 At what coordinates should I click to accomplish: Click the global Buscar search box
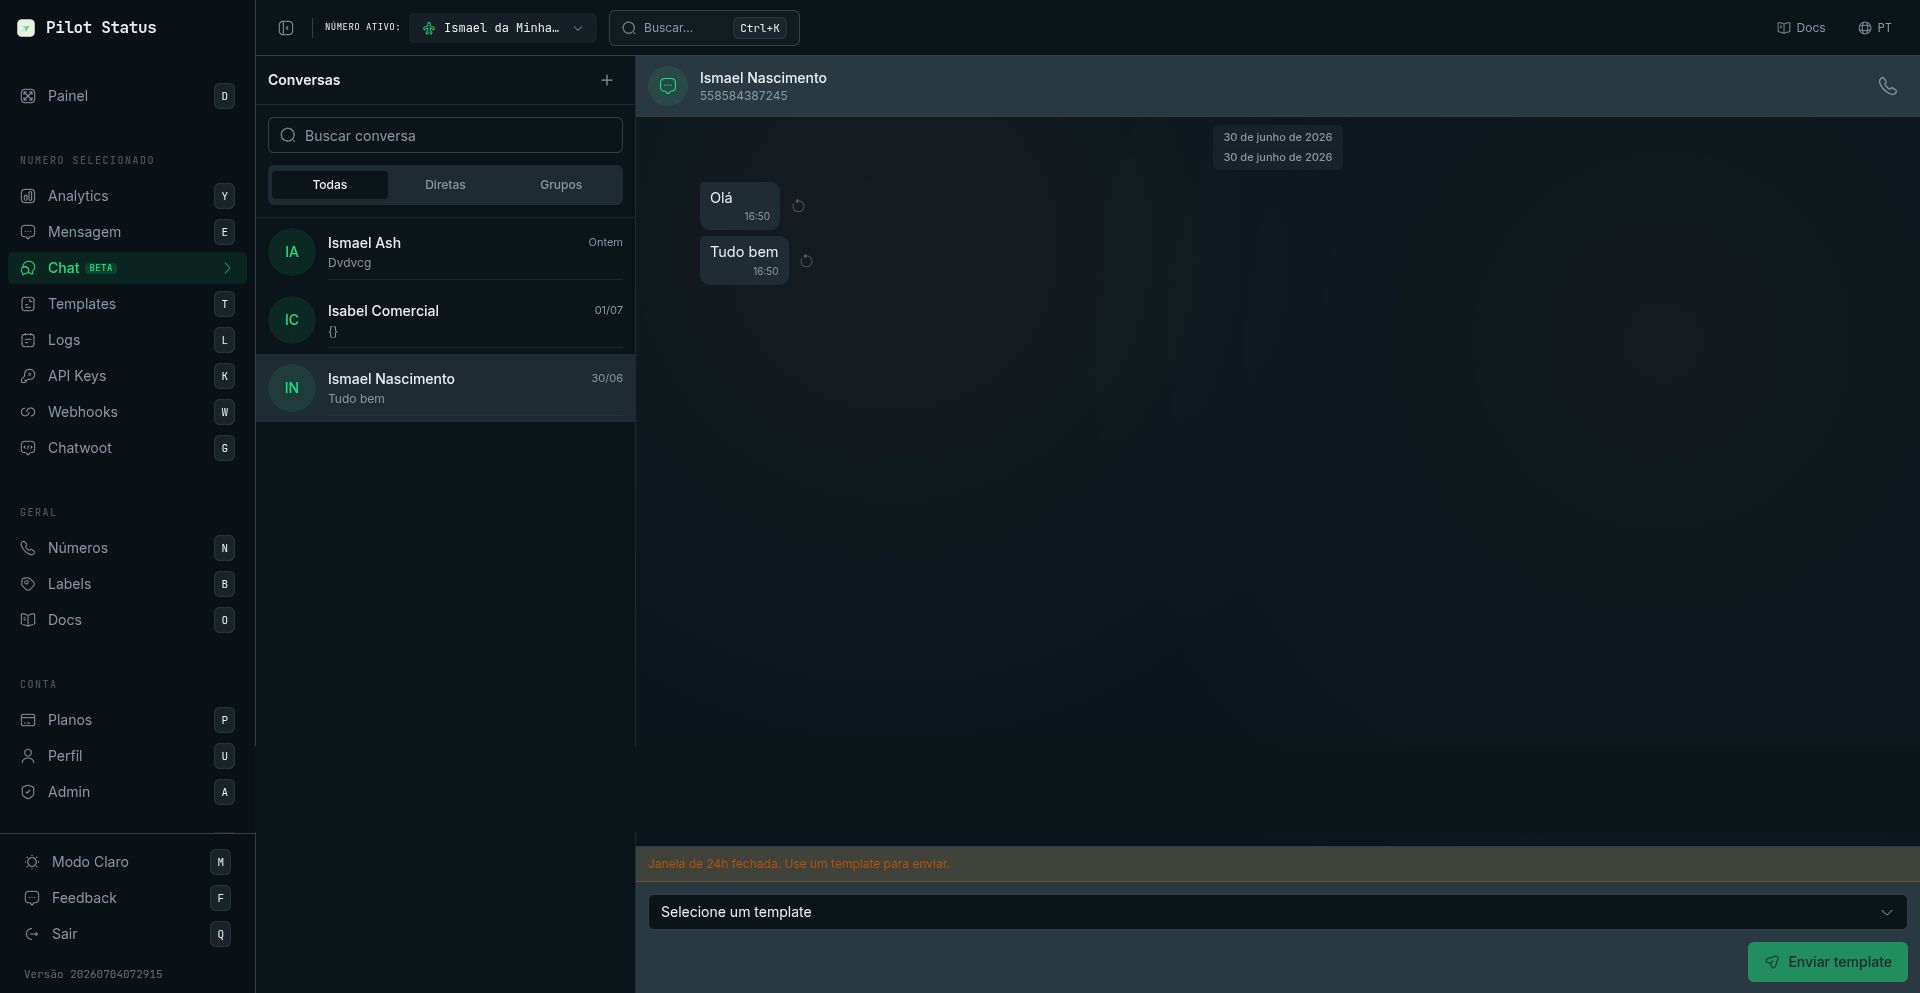(x=704, y=28)
